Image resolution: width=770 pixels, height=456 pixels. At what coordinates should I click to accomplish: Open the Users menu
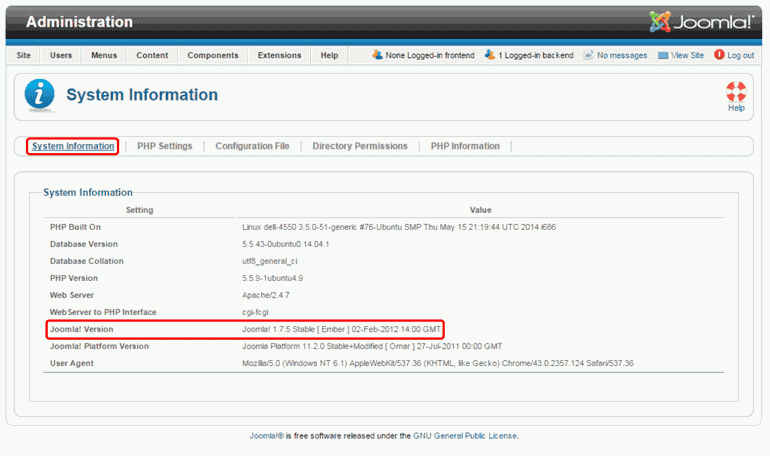click(61, 55)
